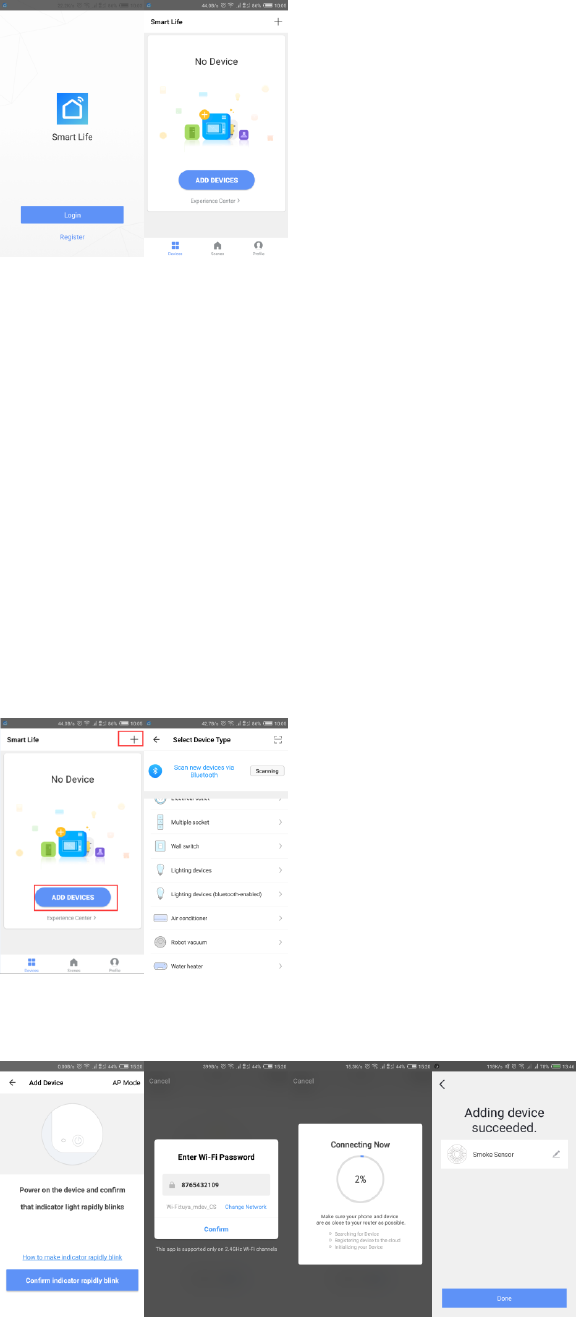This screenshot has width=576, height=1317.
Task: Click the red-boxed ADD DEVICES button
Action: coord(72,898)
